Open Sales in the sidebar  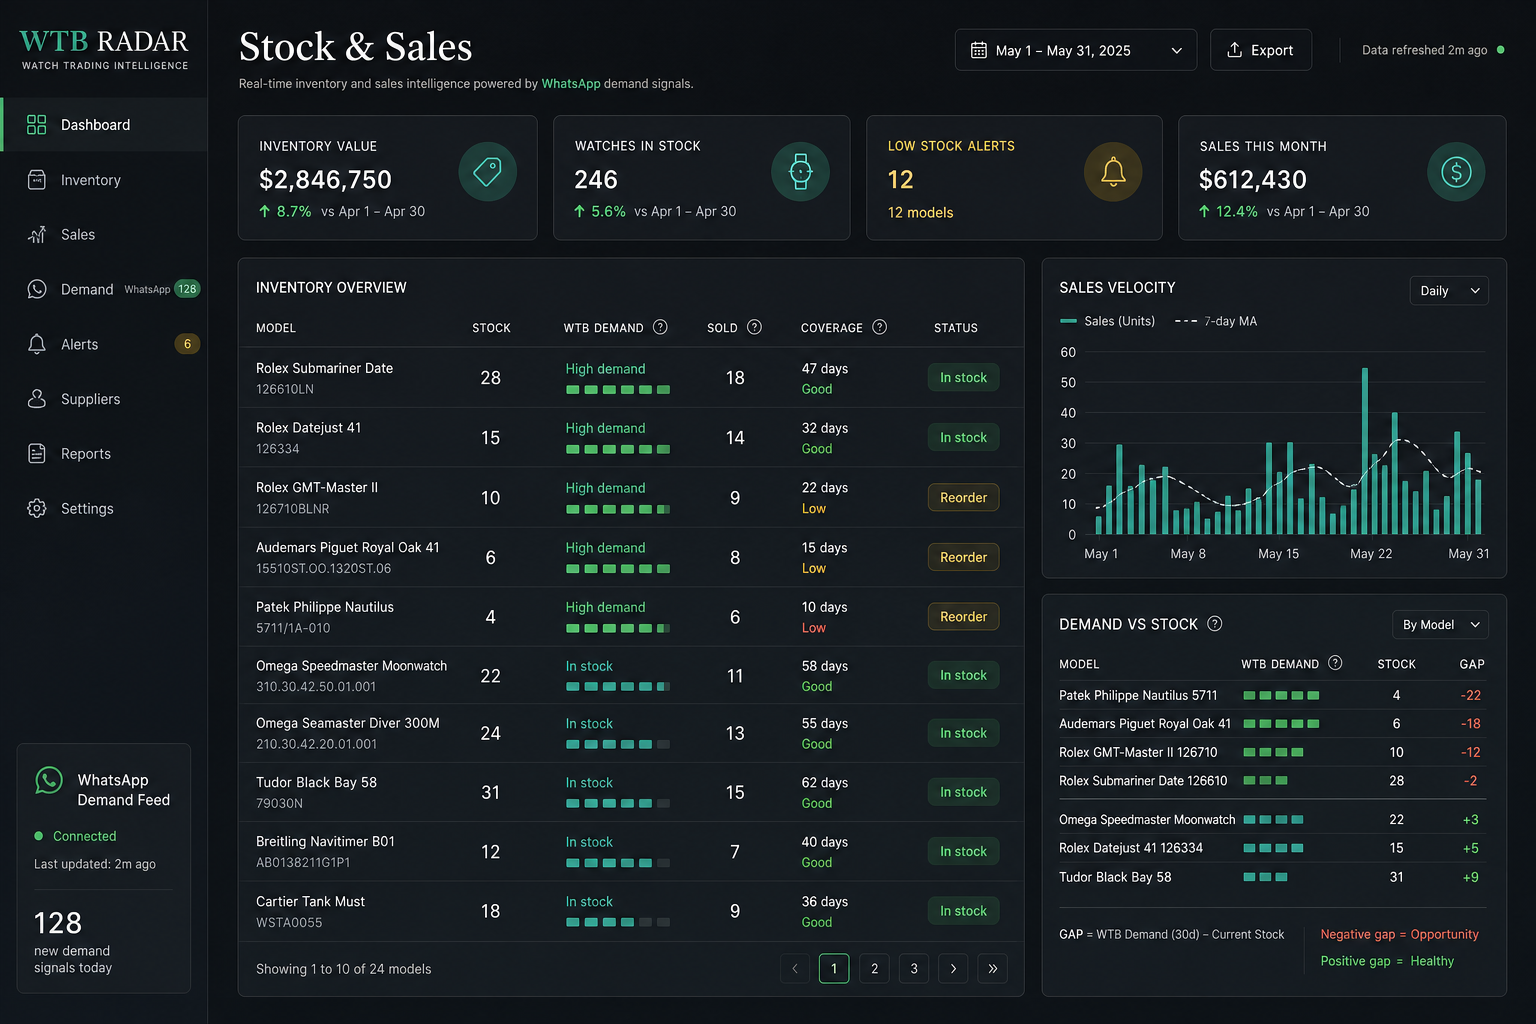104,234
